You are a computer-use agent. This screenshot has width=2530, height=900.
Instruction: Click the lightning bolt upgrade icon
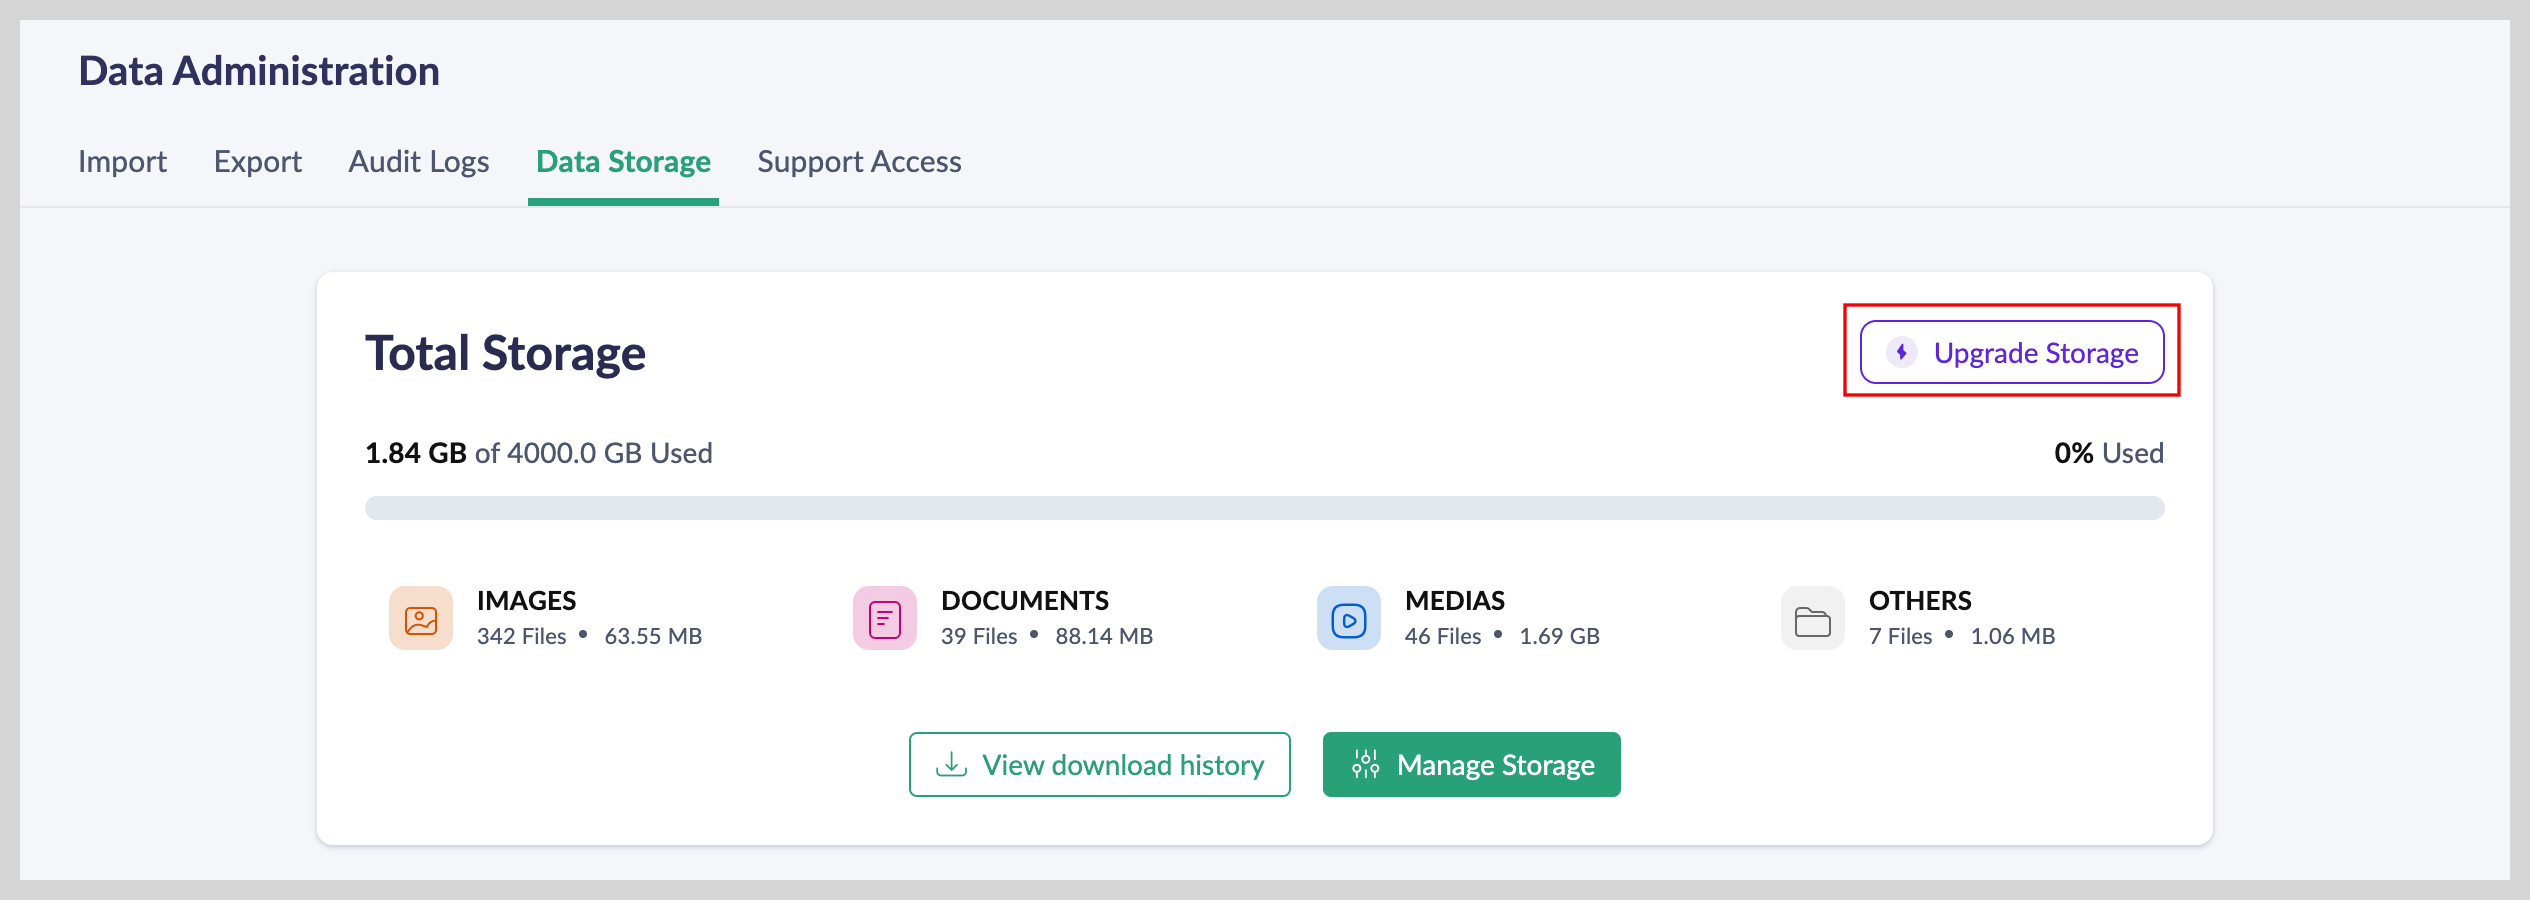(1901, 352)
